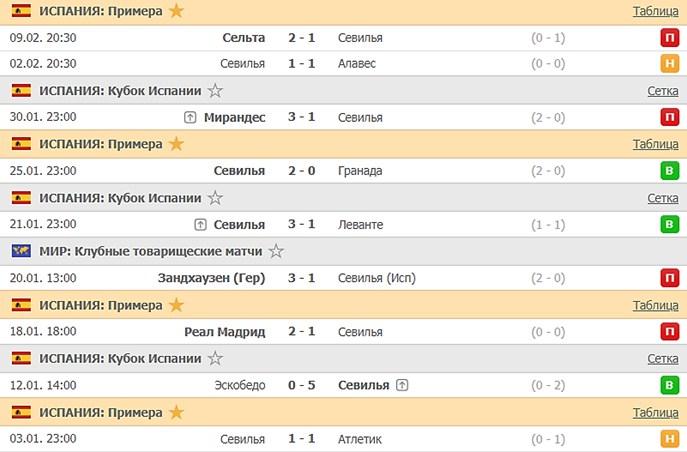Click the red П badge for Сельта–Севилья
The image size is (687, 452).
click(x=668, y=37)
